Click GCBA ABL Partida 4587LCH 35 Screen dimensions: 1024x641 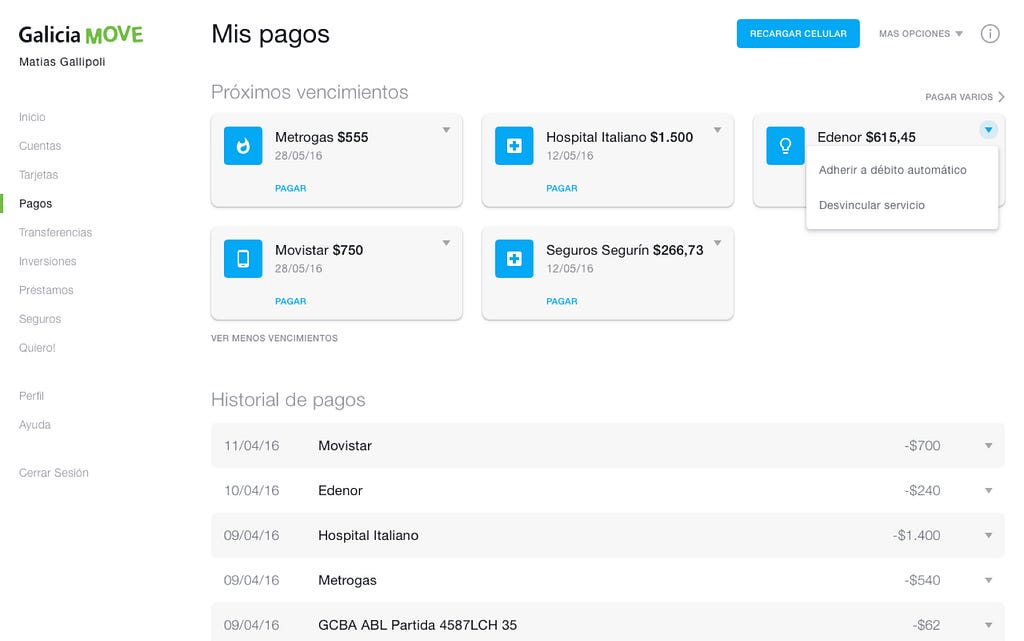click(x=417, y=625)
